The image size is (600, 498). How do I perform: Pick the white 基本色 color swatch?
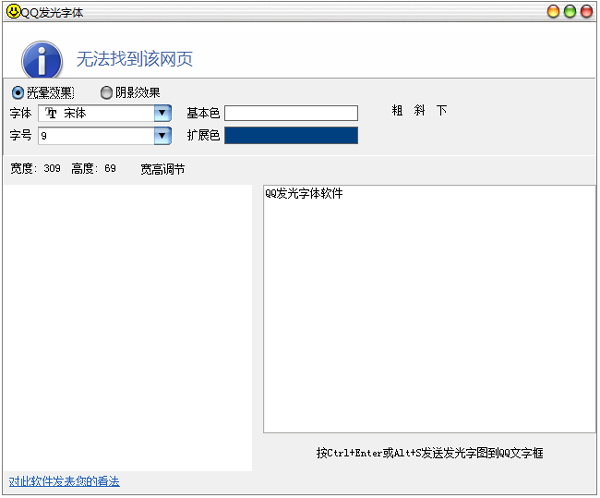[291, 113]
